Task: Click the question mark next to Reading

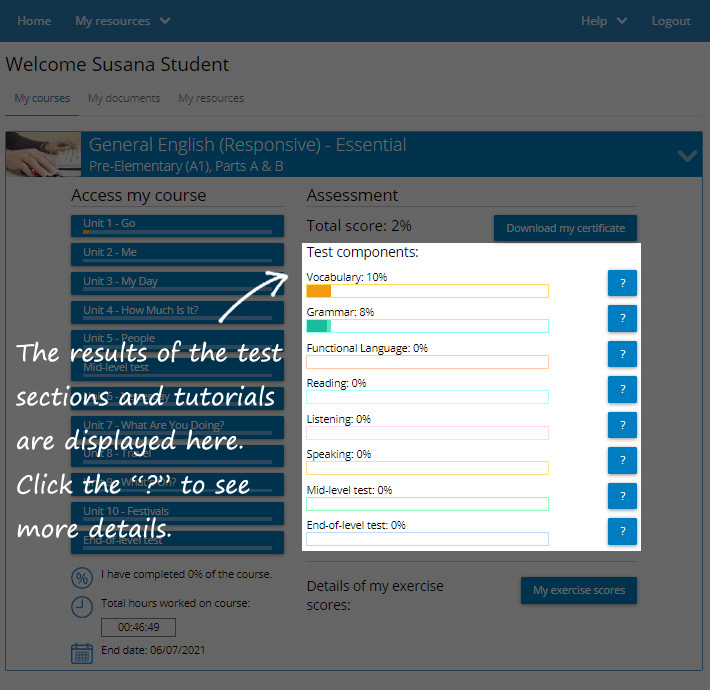Action: [622, 389]
